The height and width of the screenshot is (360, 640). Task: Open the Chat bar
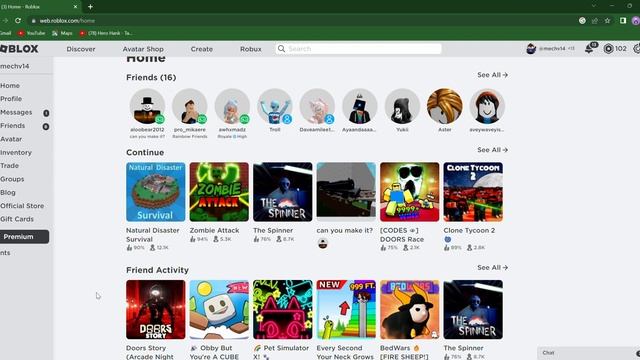[589, 353]
